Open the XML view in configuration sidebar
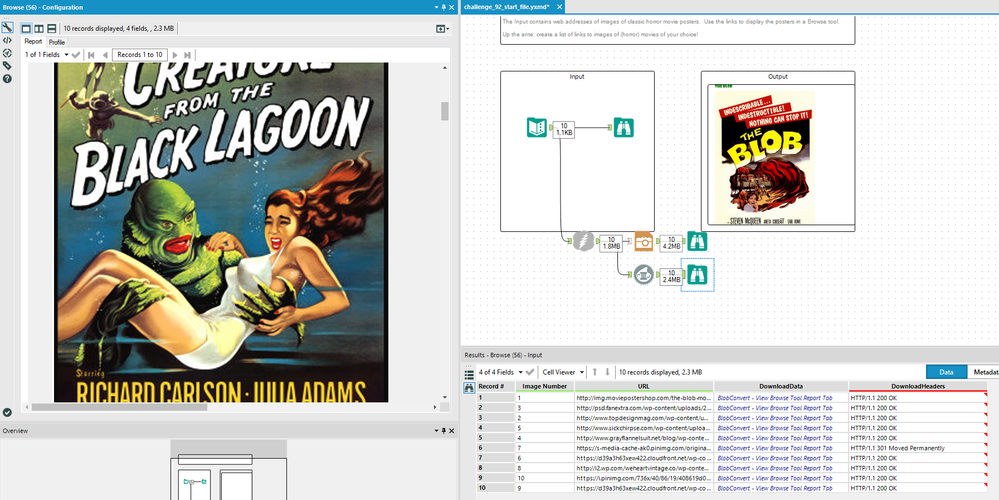Image resolution: width=999 pixels, height=500 pixels. point(7,40)
